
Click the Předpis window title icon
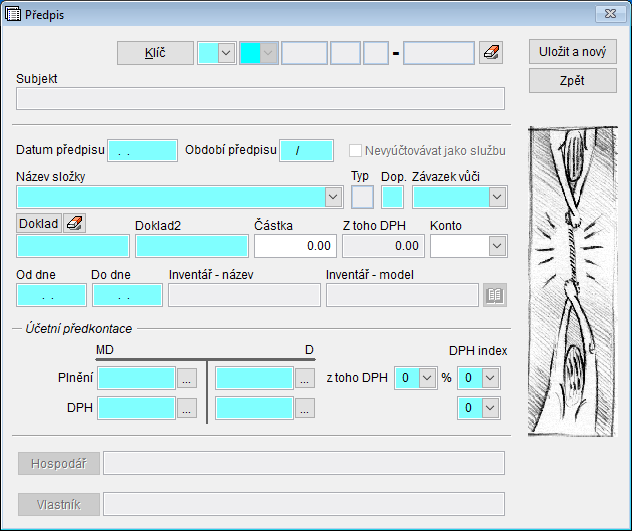[x=13, y=12]
